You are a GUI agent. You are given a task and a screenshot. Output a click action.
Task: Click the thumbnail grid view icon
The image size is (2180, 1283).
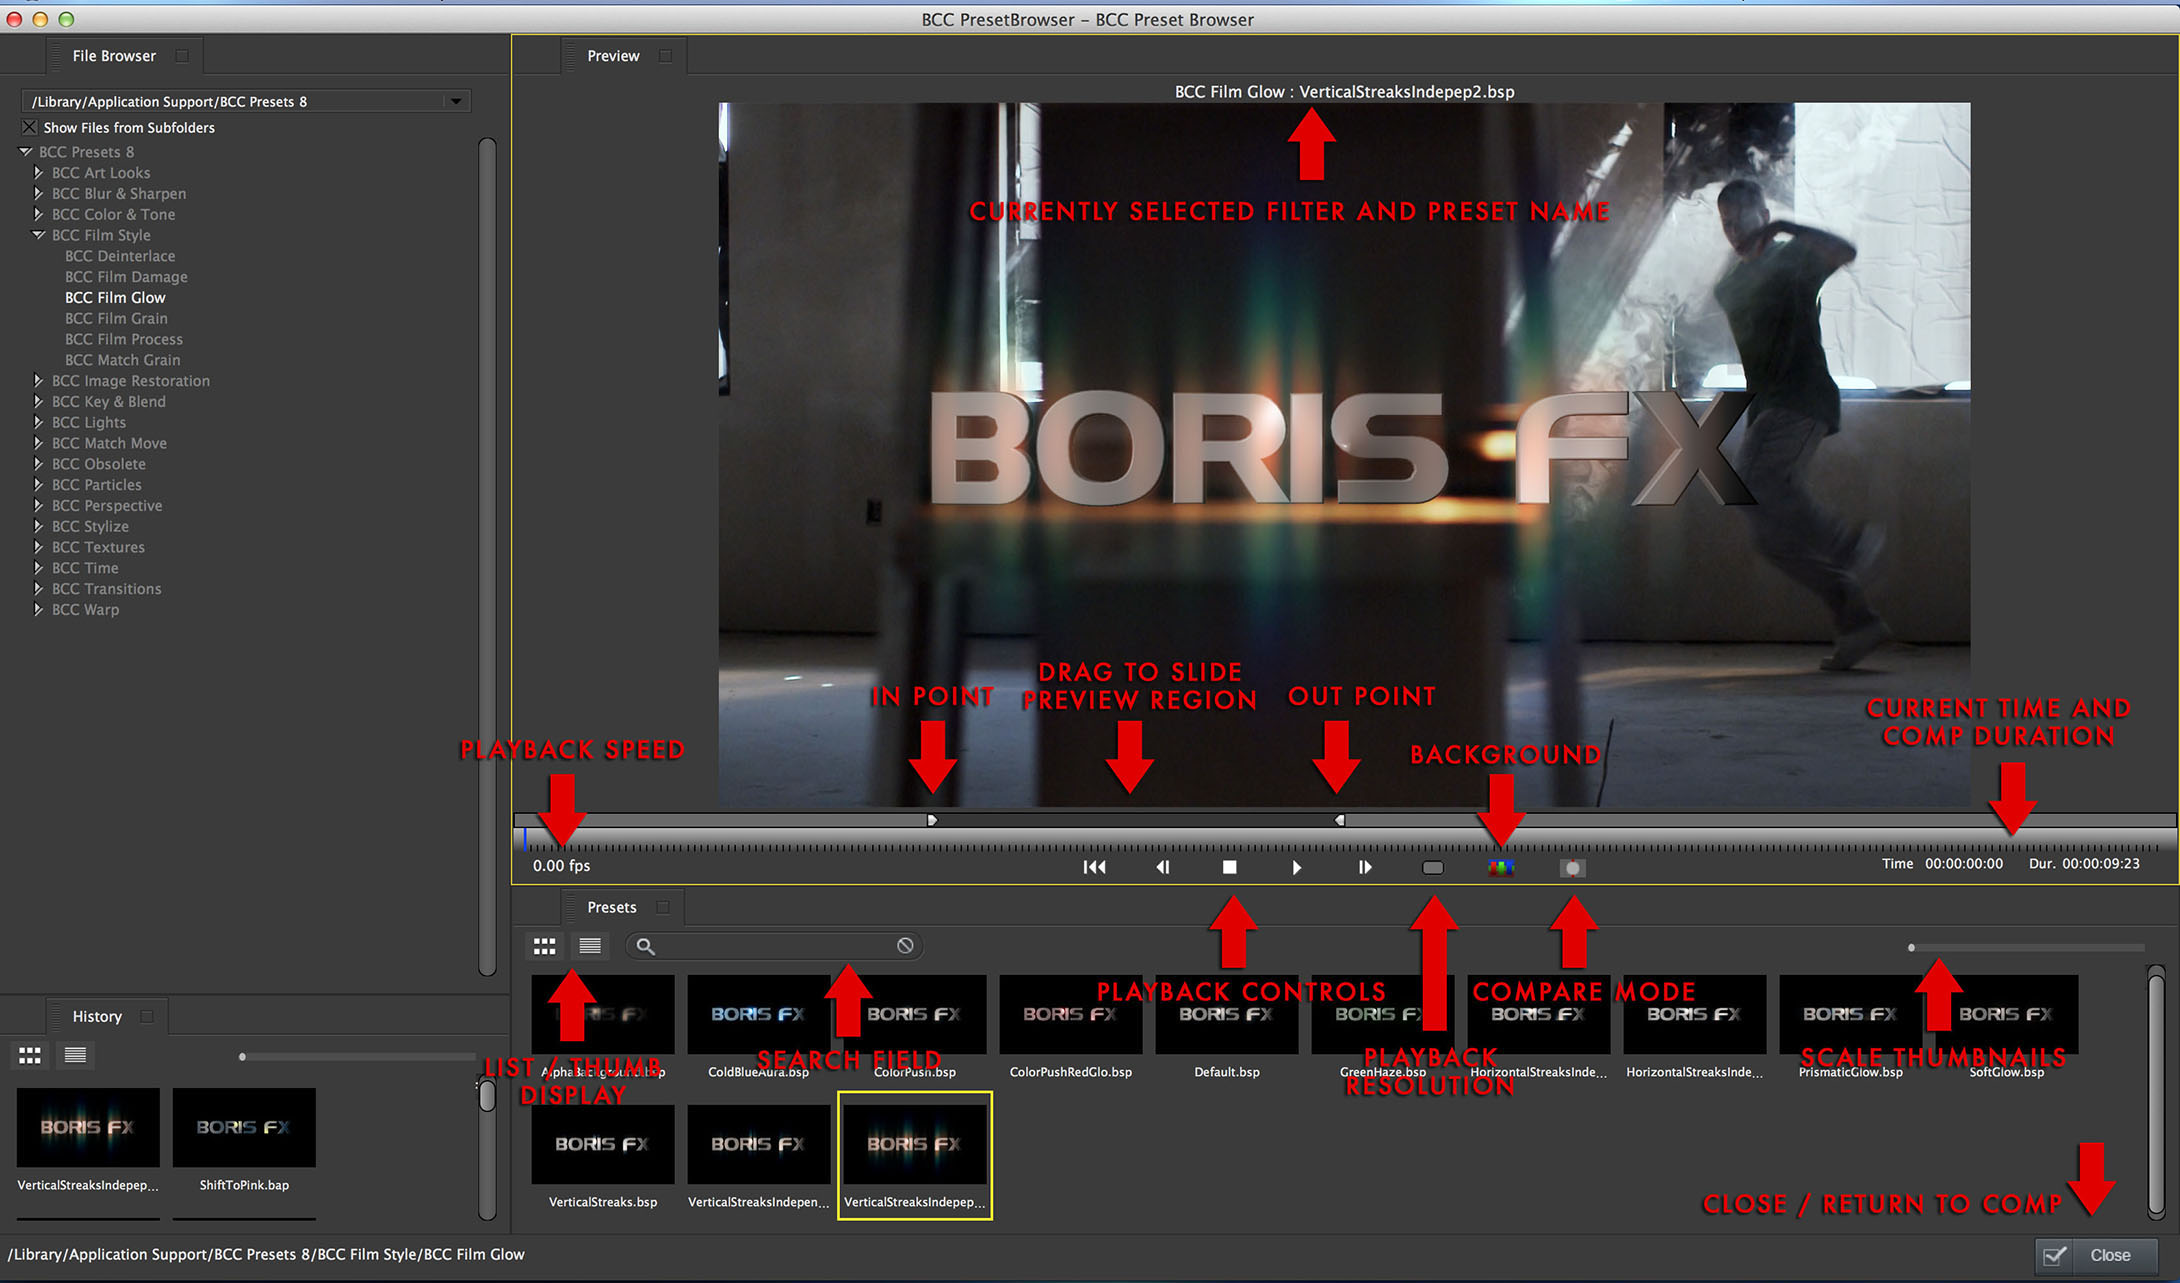[545, 944]
